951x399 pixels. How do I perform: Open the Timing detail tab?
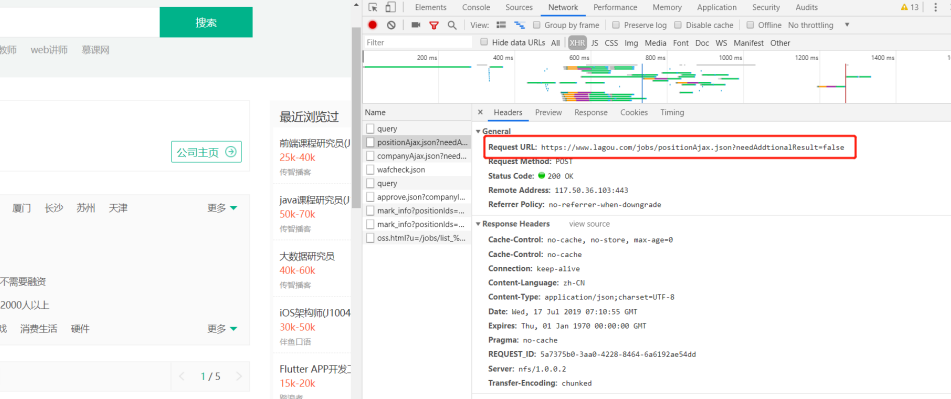672,112
